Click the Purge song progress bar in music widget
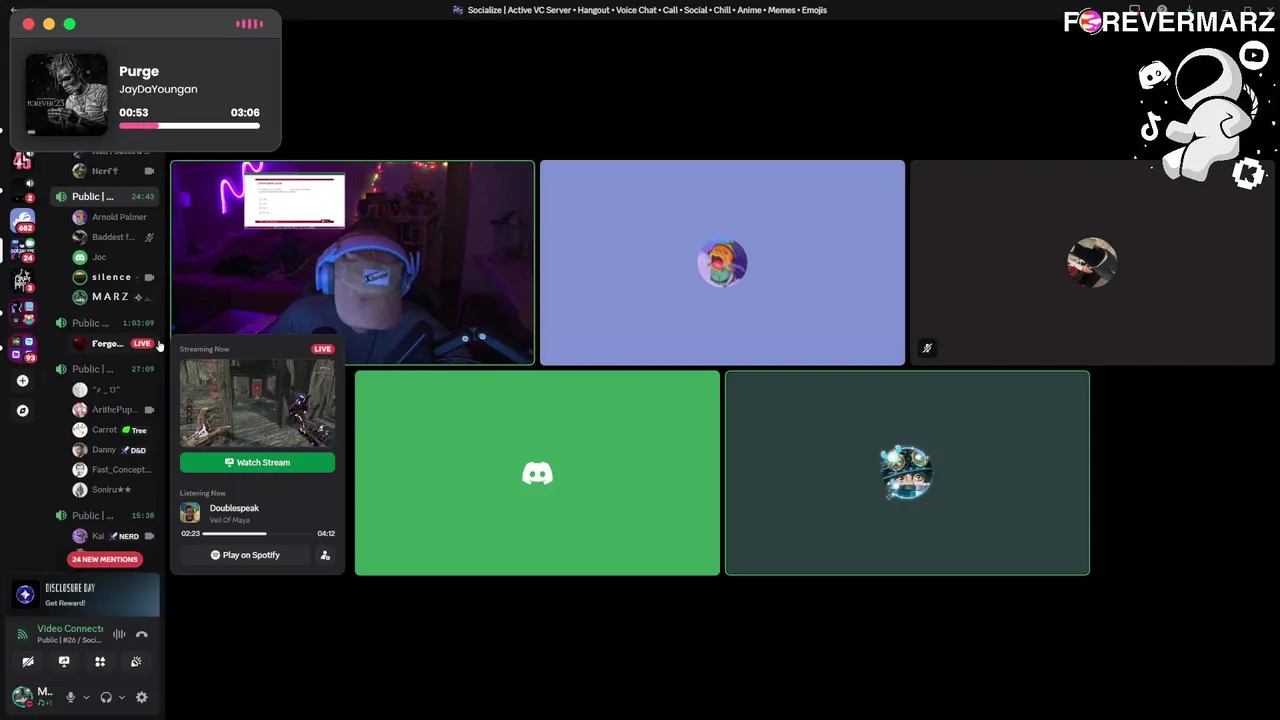 click(189, 126)
